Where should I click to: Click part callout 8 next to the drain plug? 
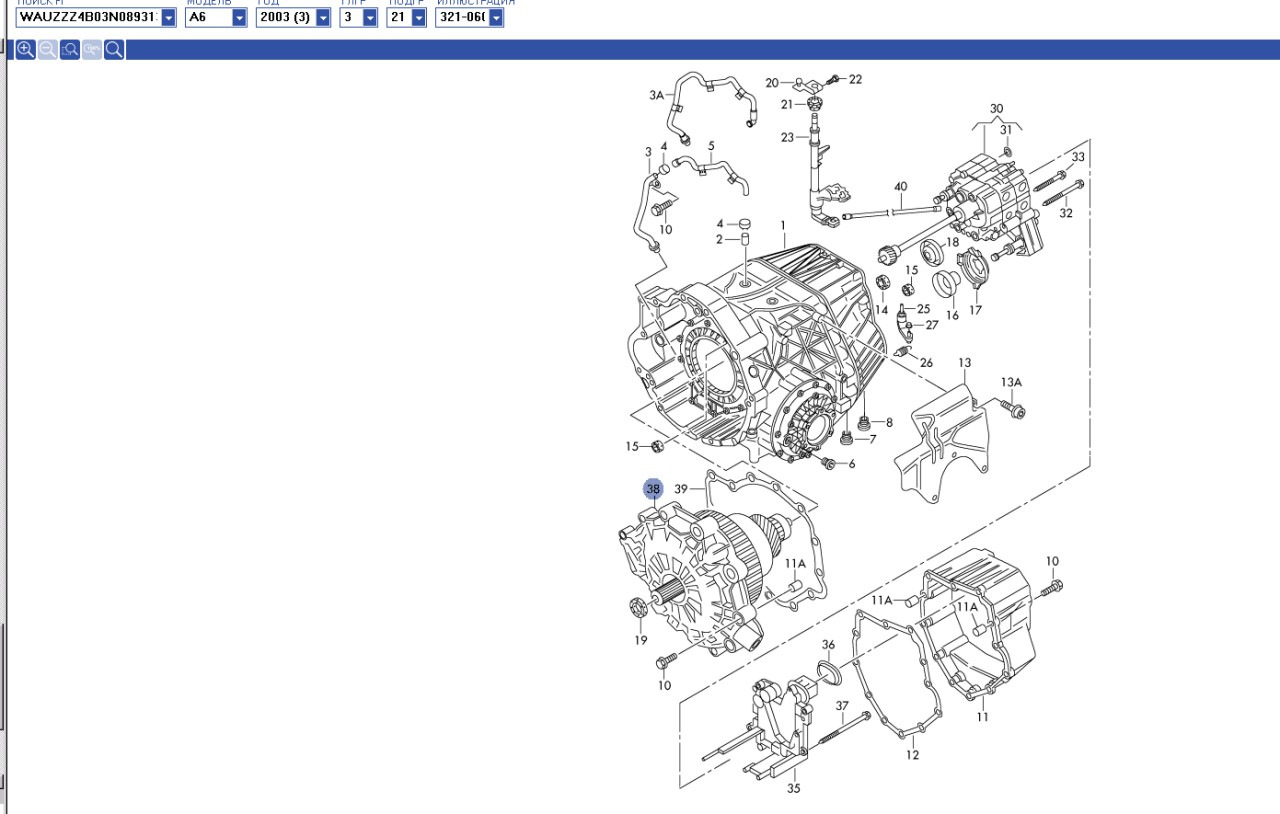(x=889, y=423)
